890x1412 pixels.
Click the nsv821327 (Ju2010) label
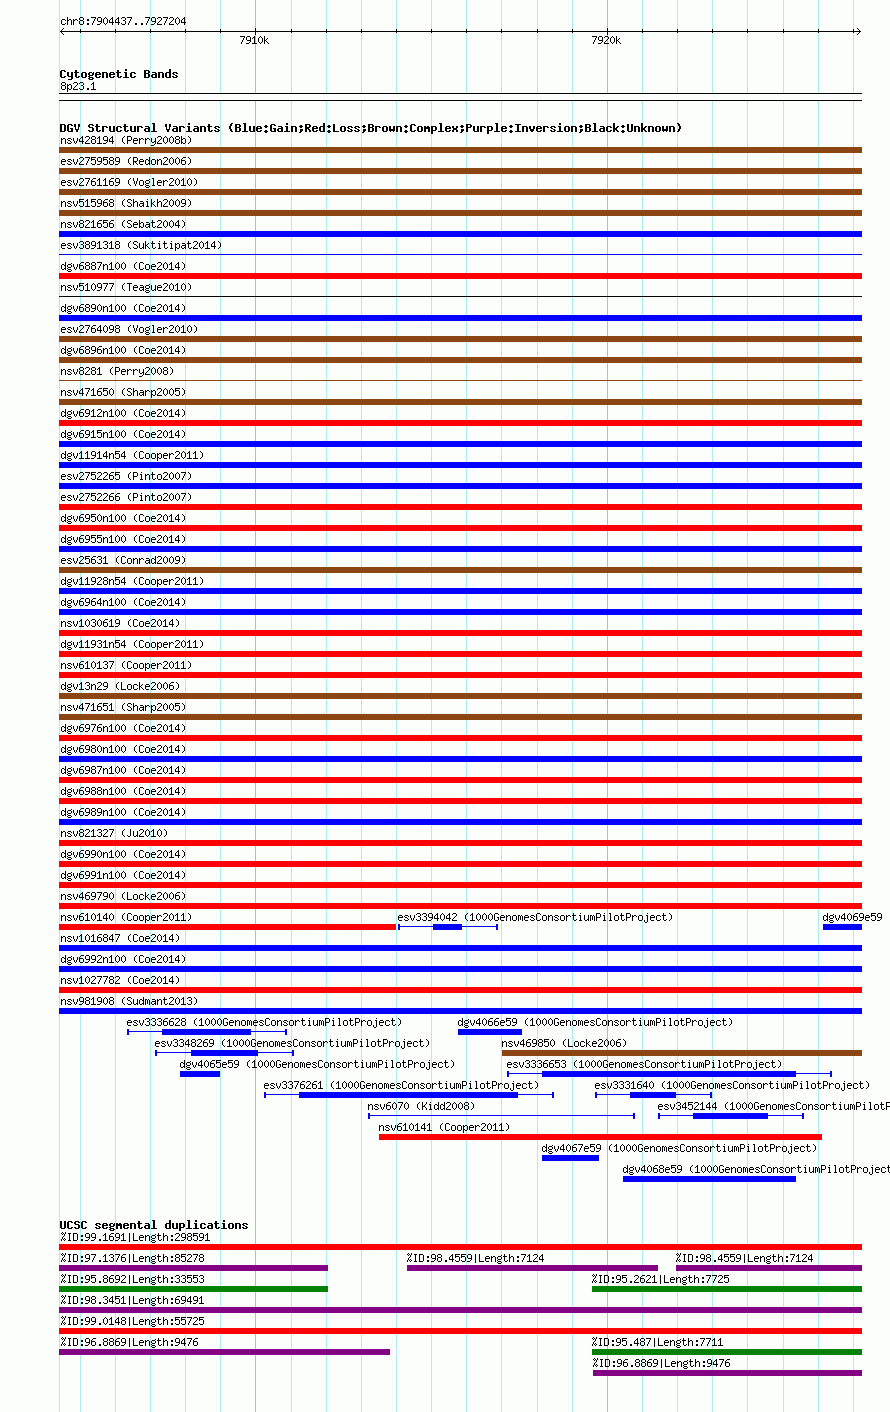tap(114, 833)
